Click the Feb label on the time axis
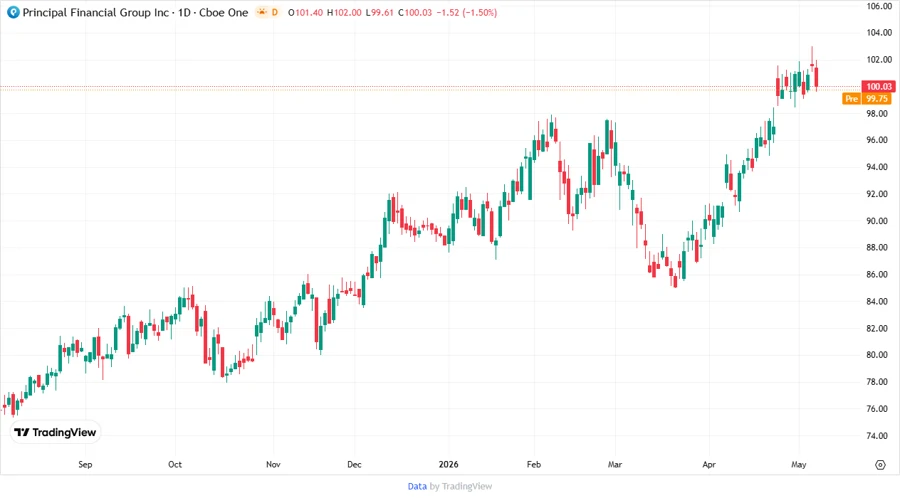Screen dimensions: 900x498 pyautogui.click(x=534, y=464)
